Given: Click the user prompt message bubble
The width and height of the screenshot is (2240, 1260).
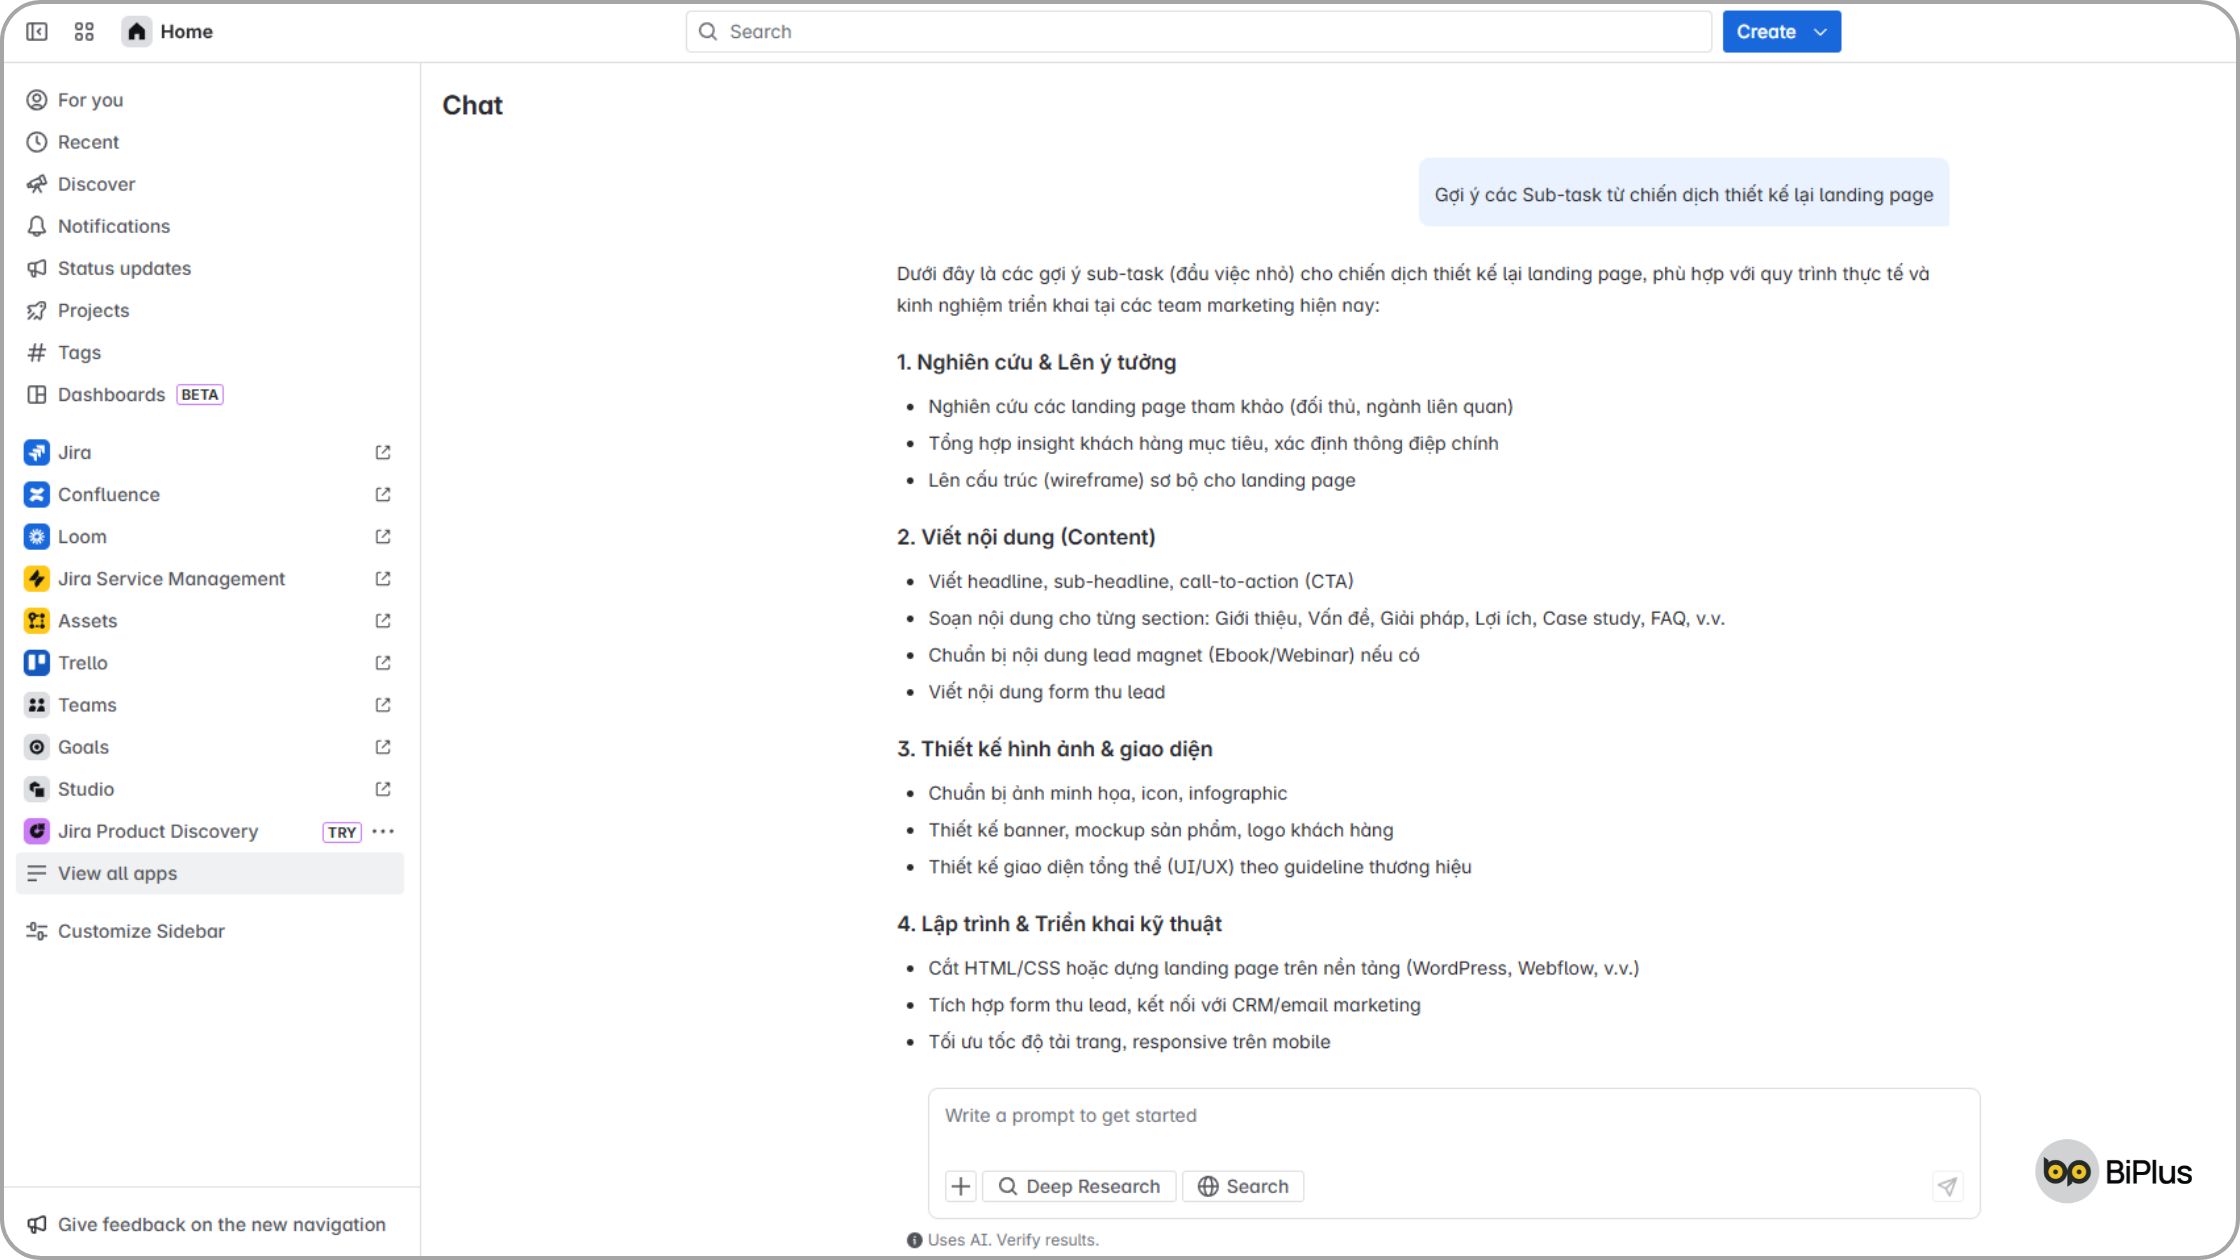Looking at the screenshot, I should 1684,194.
